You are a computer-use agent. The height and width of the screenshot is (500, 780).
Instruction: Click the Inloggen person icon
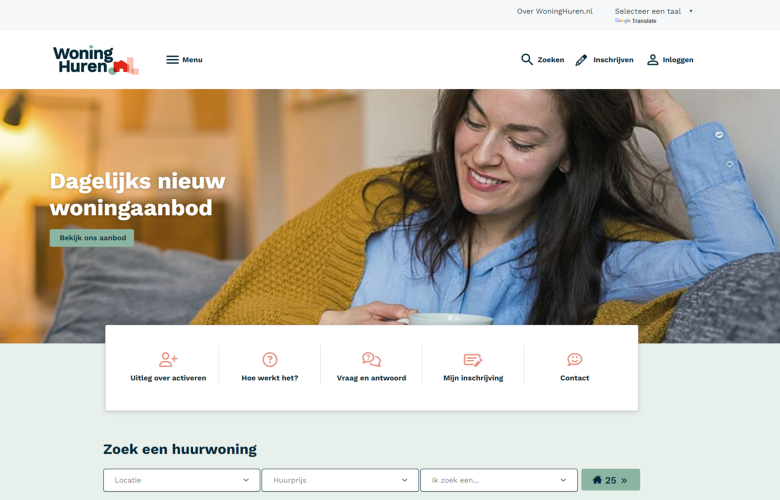point(653,60)
